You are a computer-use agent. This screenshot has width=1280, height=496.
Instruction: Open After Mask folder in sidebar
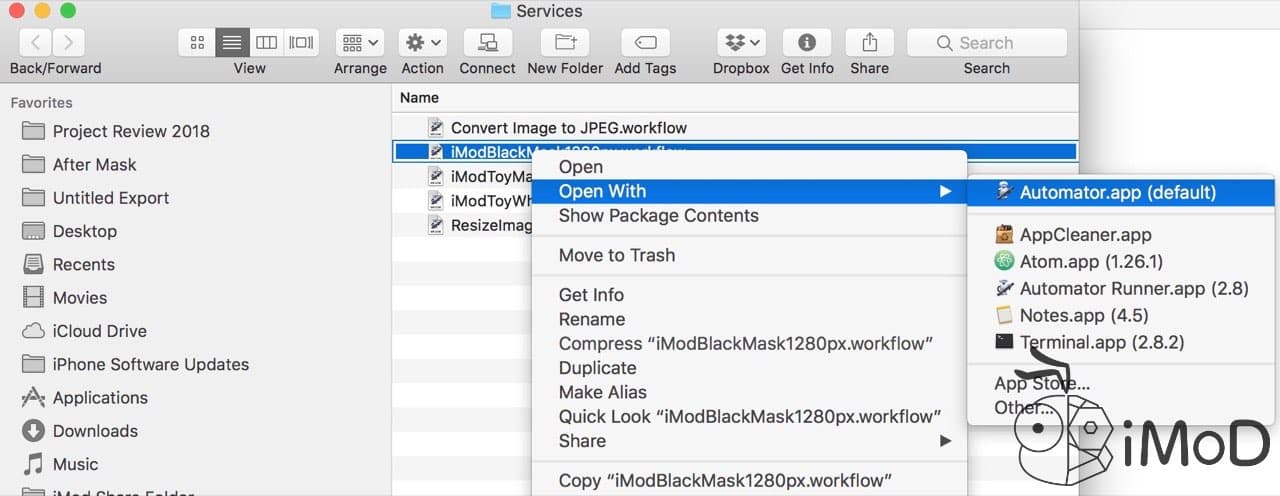[94, 164]
